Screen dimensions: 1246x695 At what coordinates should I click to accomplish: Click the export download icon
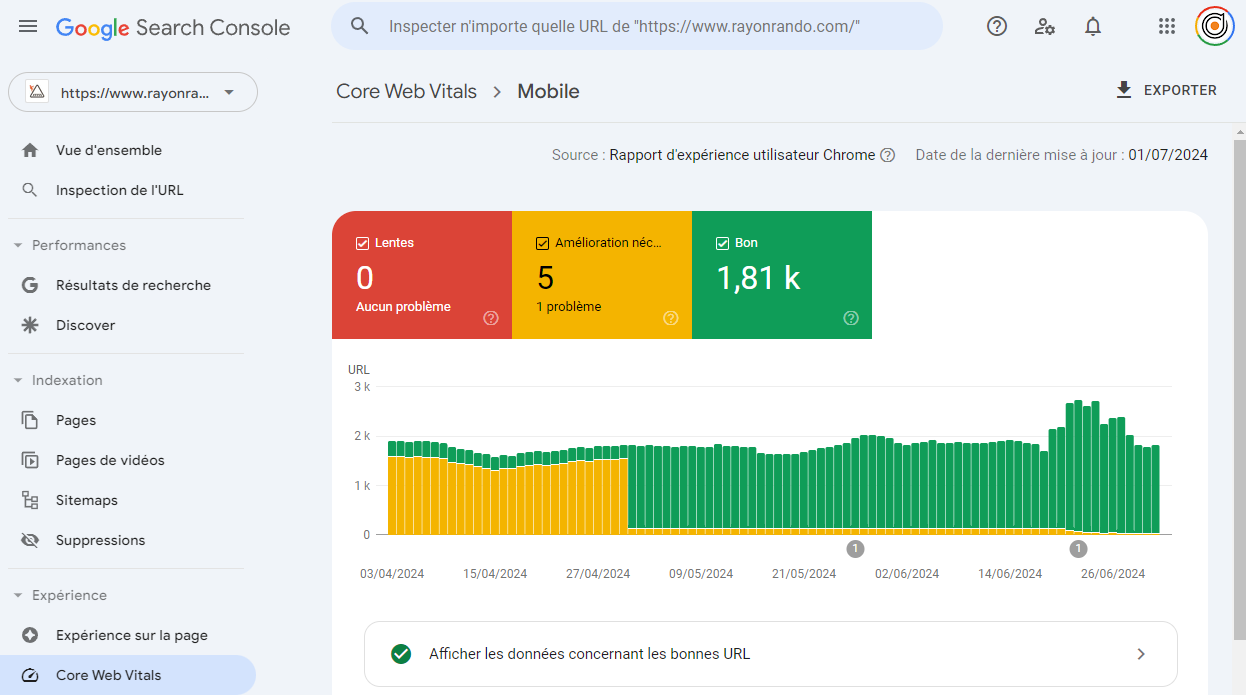(x=1124, y=90)
